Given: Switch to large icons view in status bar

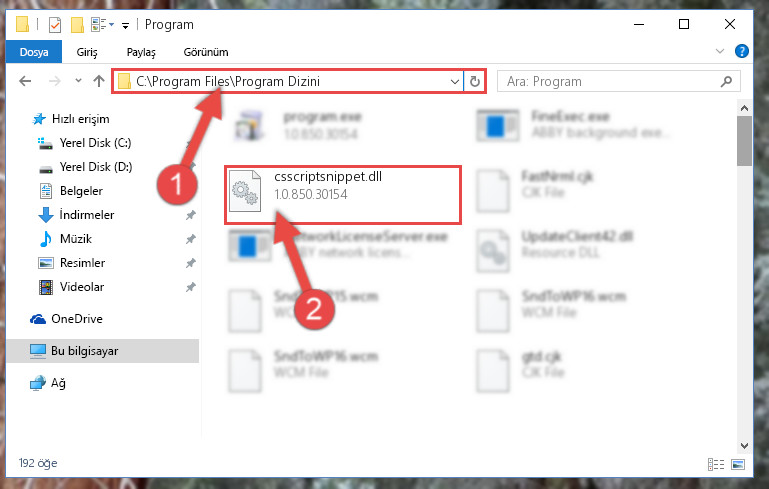Looking at the screenshot, I should click(738, 464).
